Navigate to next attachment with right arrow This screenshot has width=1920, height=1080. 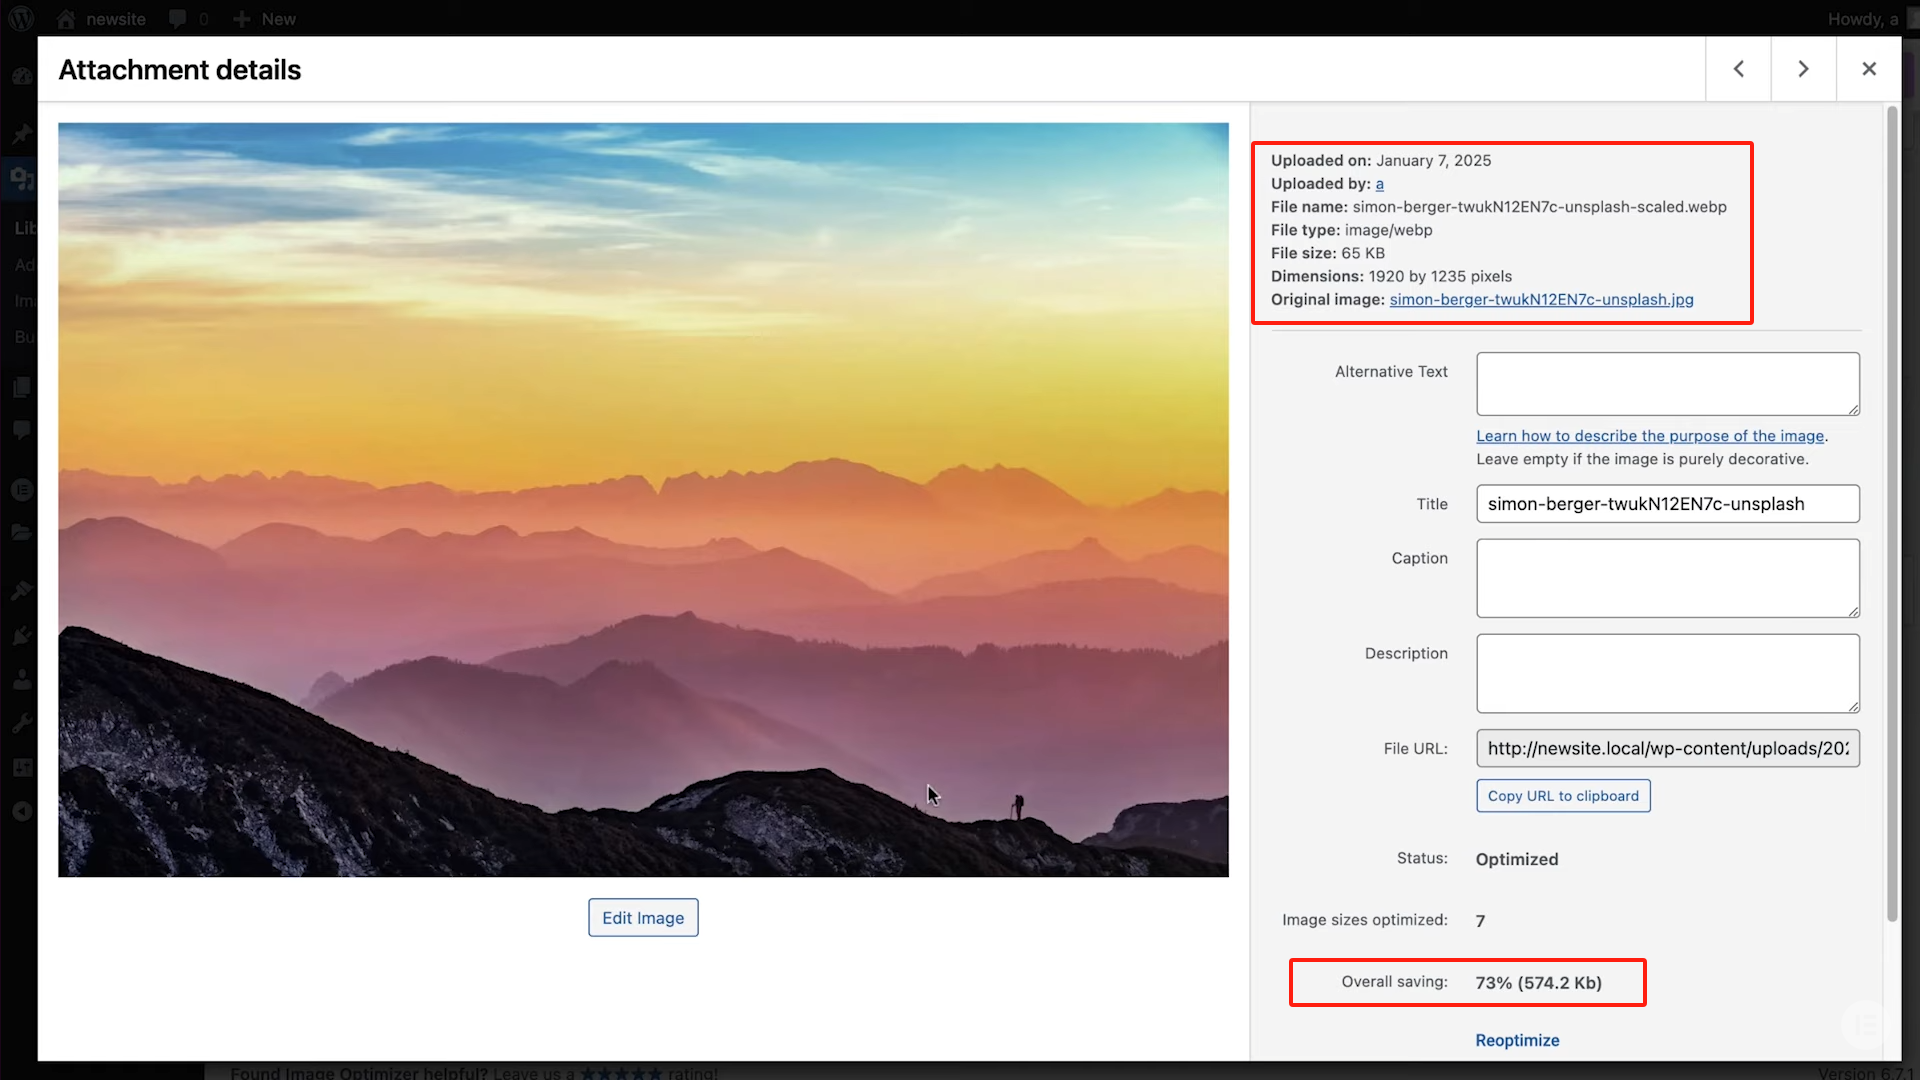[1803, 68]
